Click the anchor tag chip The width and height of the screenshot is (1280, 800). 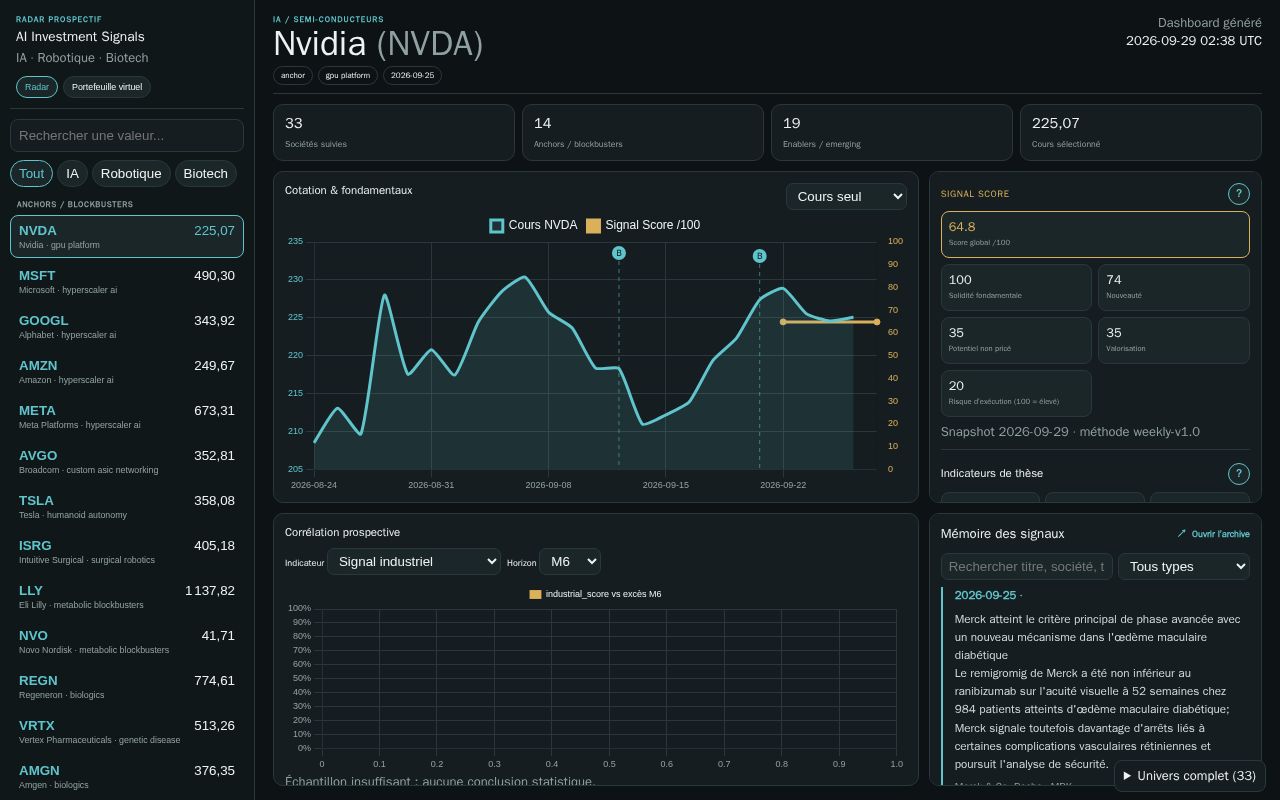293,75
